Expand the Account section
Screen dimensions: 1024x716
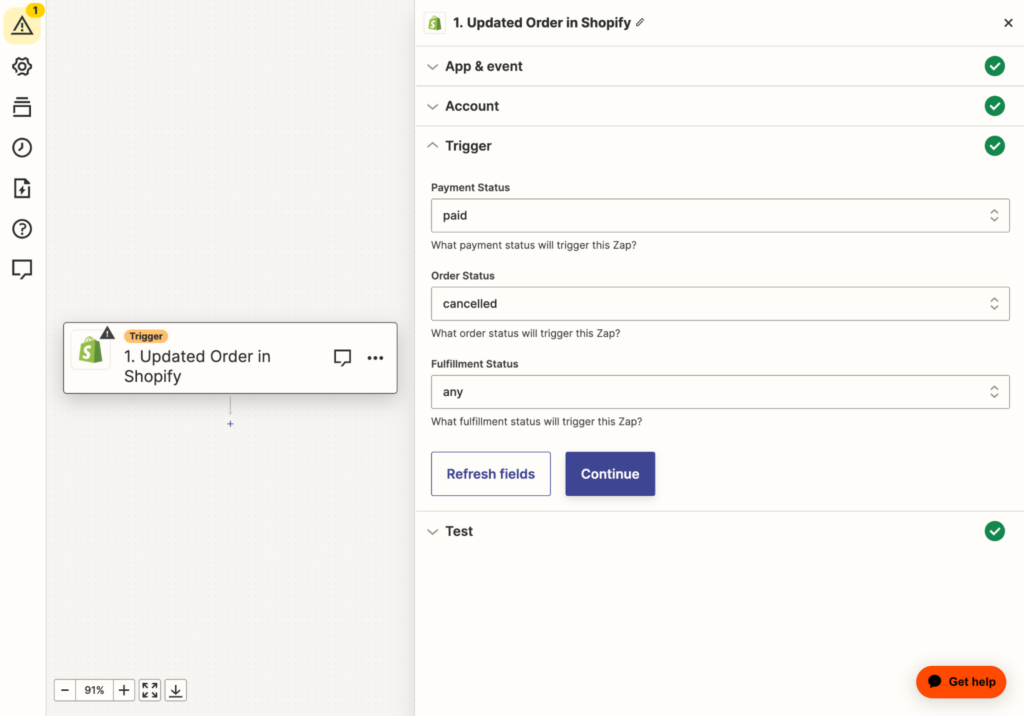(x=719, y=106)
